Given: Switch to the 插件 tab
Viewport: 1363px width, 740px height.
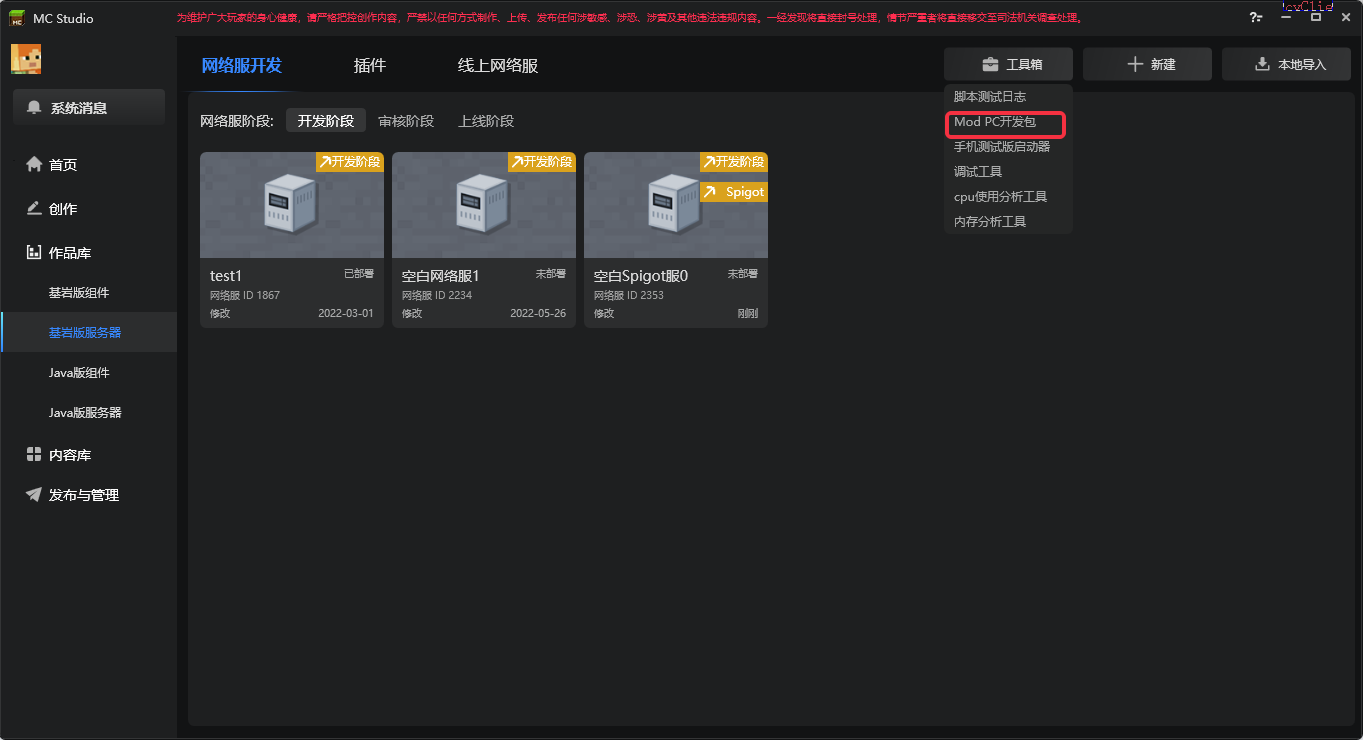Looking at the screenshot, I should tap(370, 65).
